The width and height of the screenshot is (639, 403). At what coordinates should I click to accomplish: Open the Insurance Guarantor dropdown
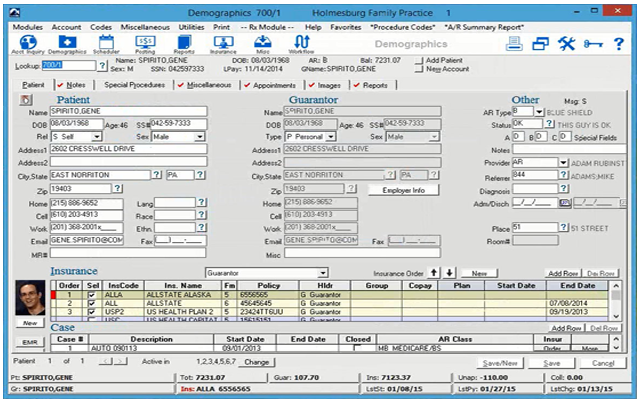[x=323, y=273]
